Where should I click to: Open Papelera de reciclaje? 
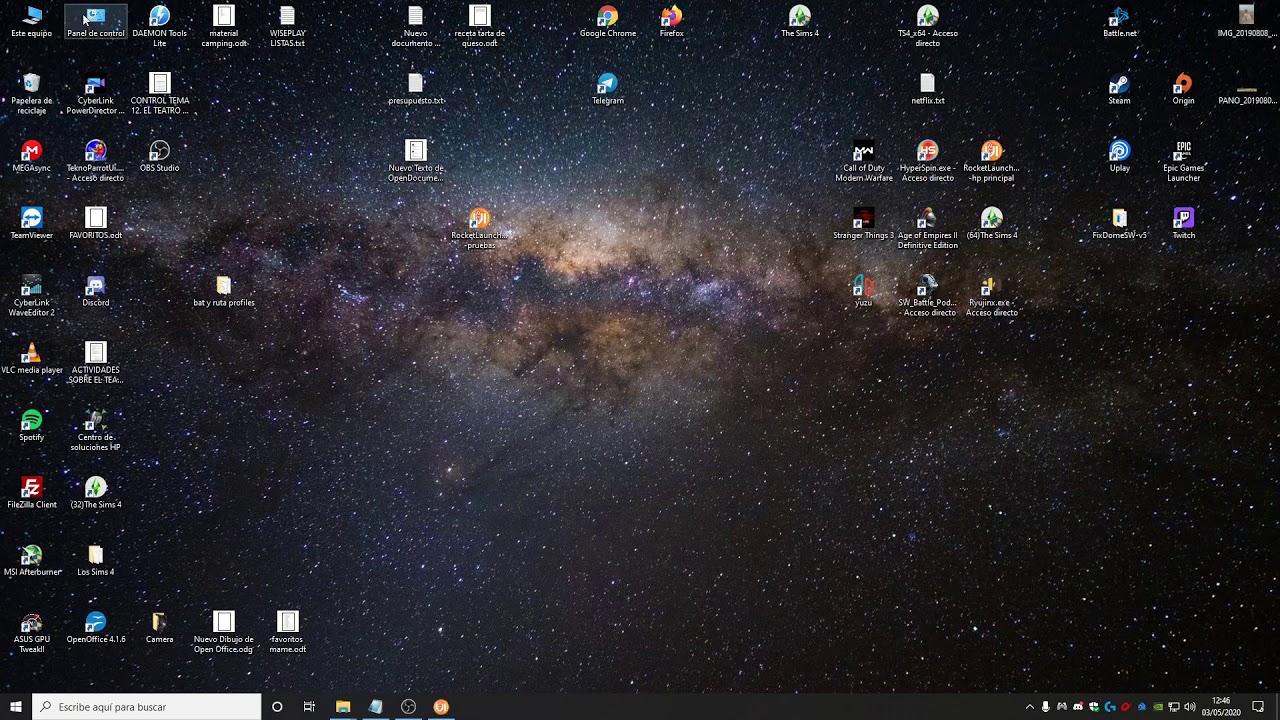(x=32, y=94)
